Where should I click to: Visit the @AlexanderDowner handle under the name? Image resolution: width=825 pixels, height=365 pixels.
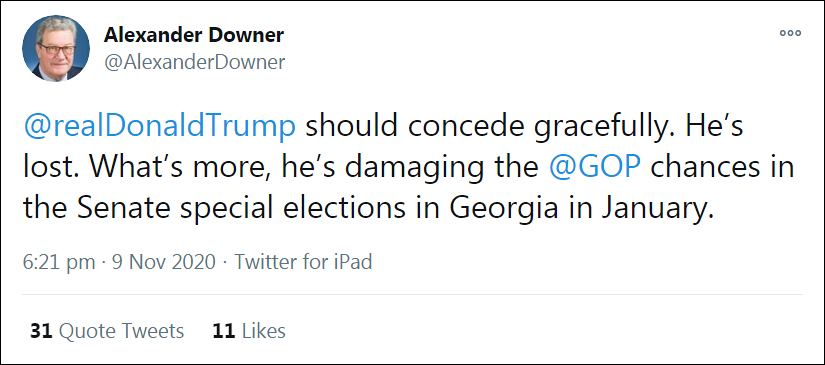coord(194,62)
